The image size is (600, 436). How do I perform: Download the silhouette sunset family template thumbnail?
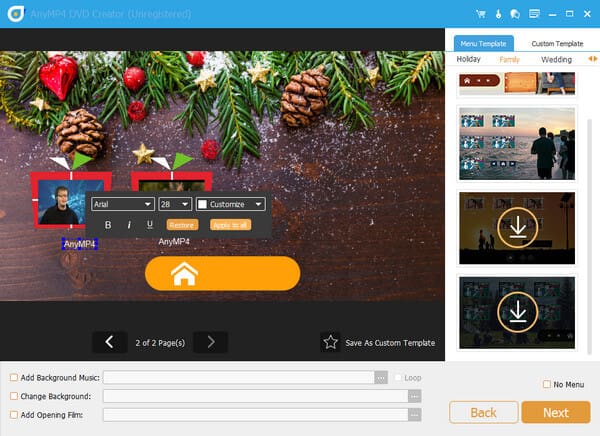(x=517, y=228)
